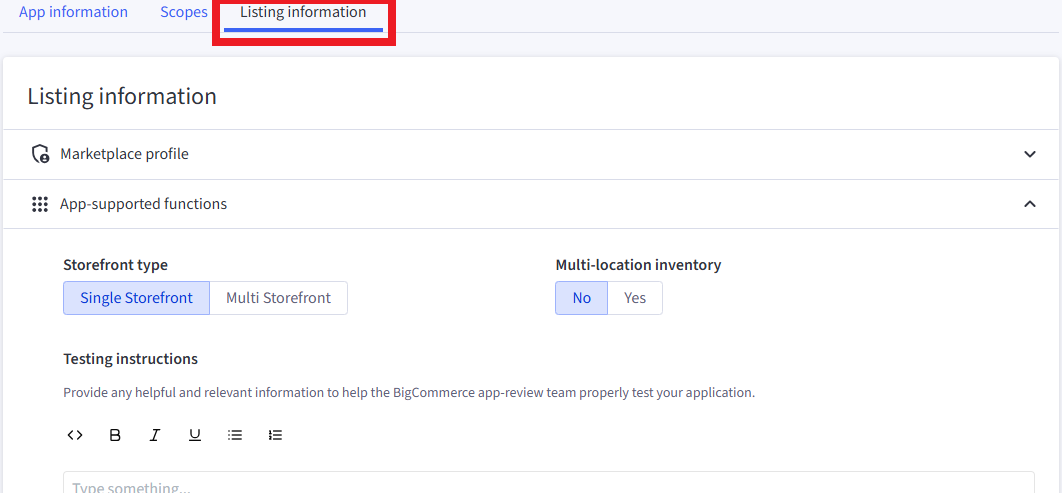Click the App-supported functions section title
Image resolution: width=1062 pixels, height=493 pixels.
click(x=143, y=204)
